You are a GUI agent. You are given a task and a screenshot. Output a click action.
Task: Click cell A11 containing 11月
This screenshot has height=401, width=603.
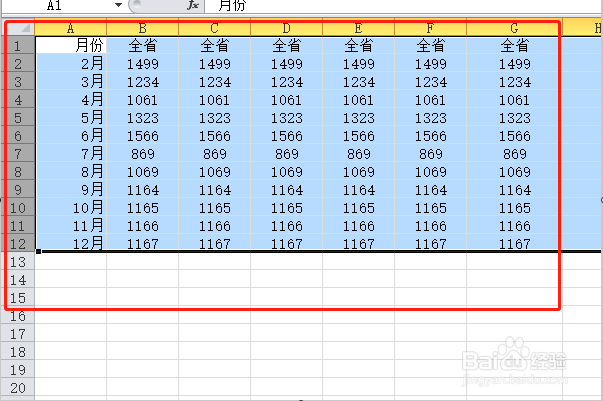coord(71,225)
